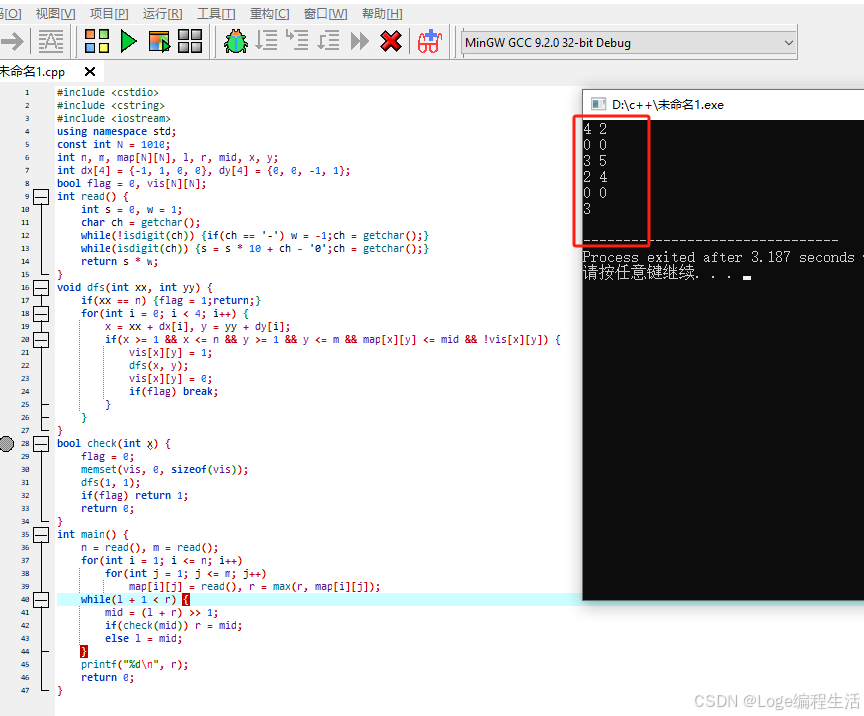Collapse the dfs function fold at line 16
864x716 pixels.
point(41,288)
